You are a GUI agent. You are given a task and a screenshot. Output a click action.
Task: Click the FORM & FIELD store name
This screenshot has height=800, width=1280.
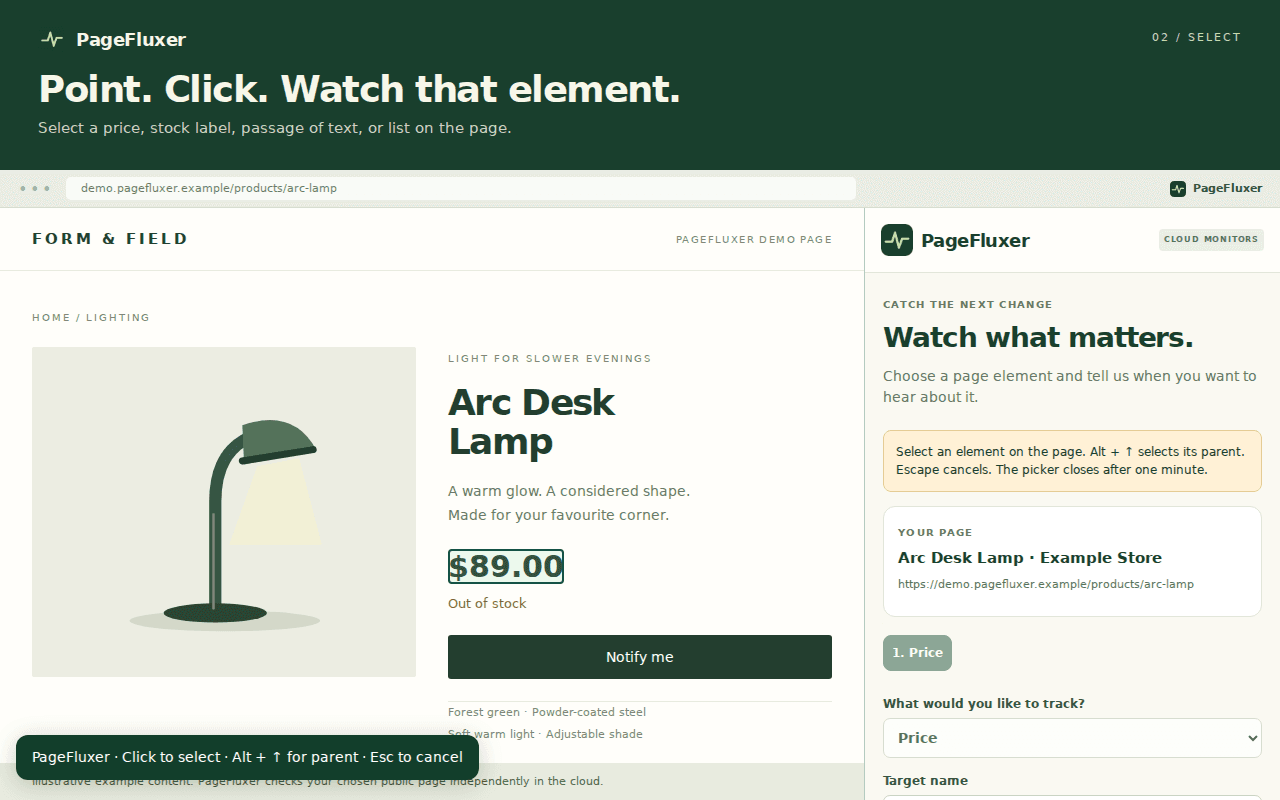point(110,239)
